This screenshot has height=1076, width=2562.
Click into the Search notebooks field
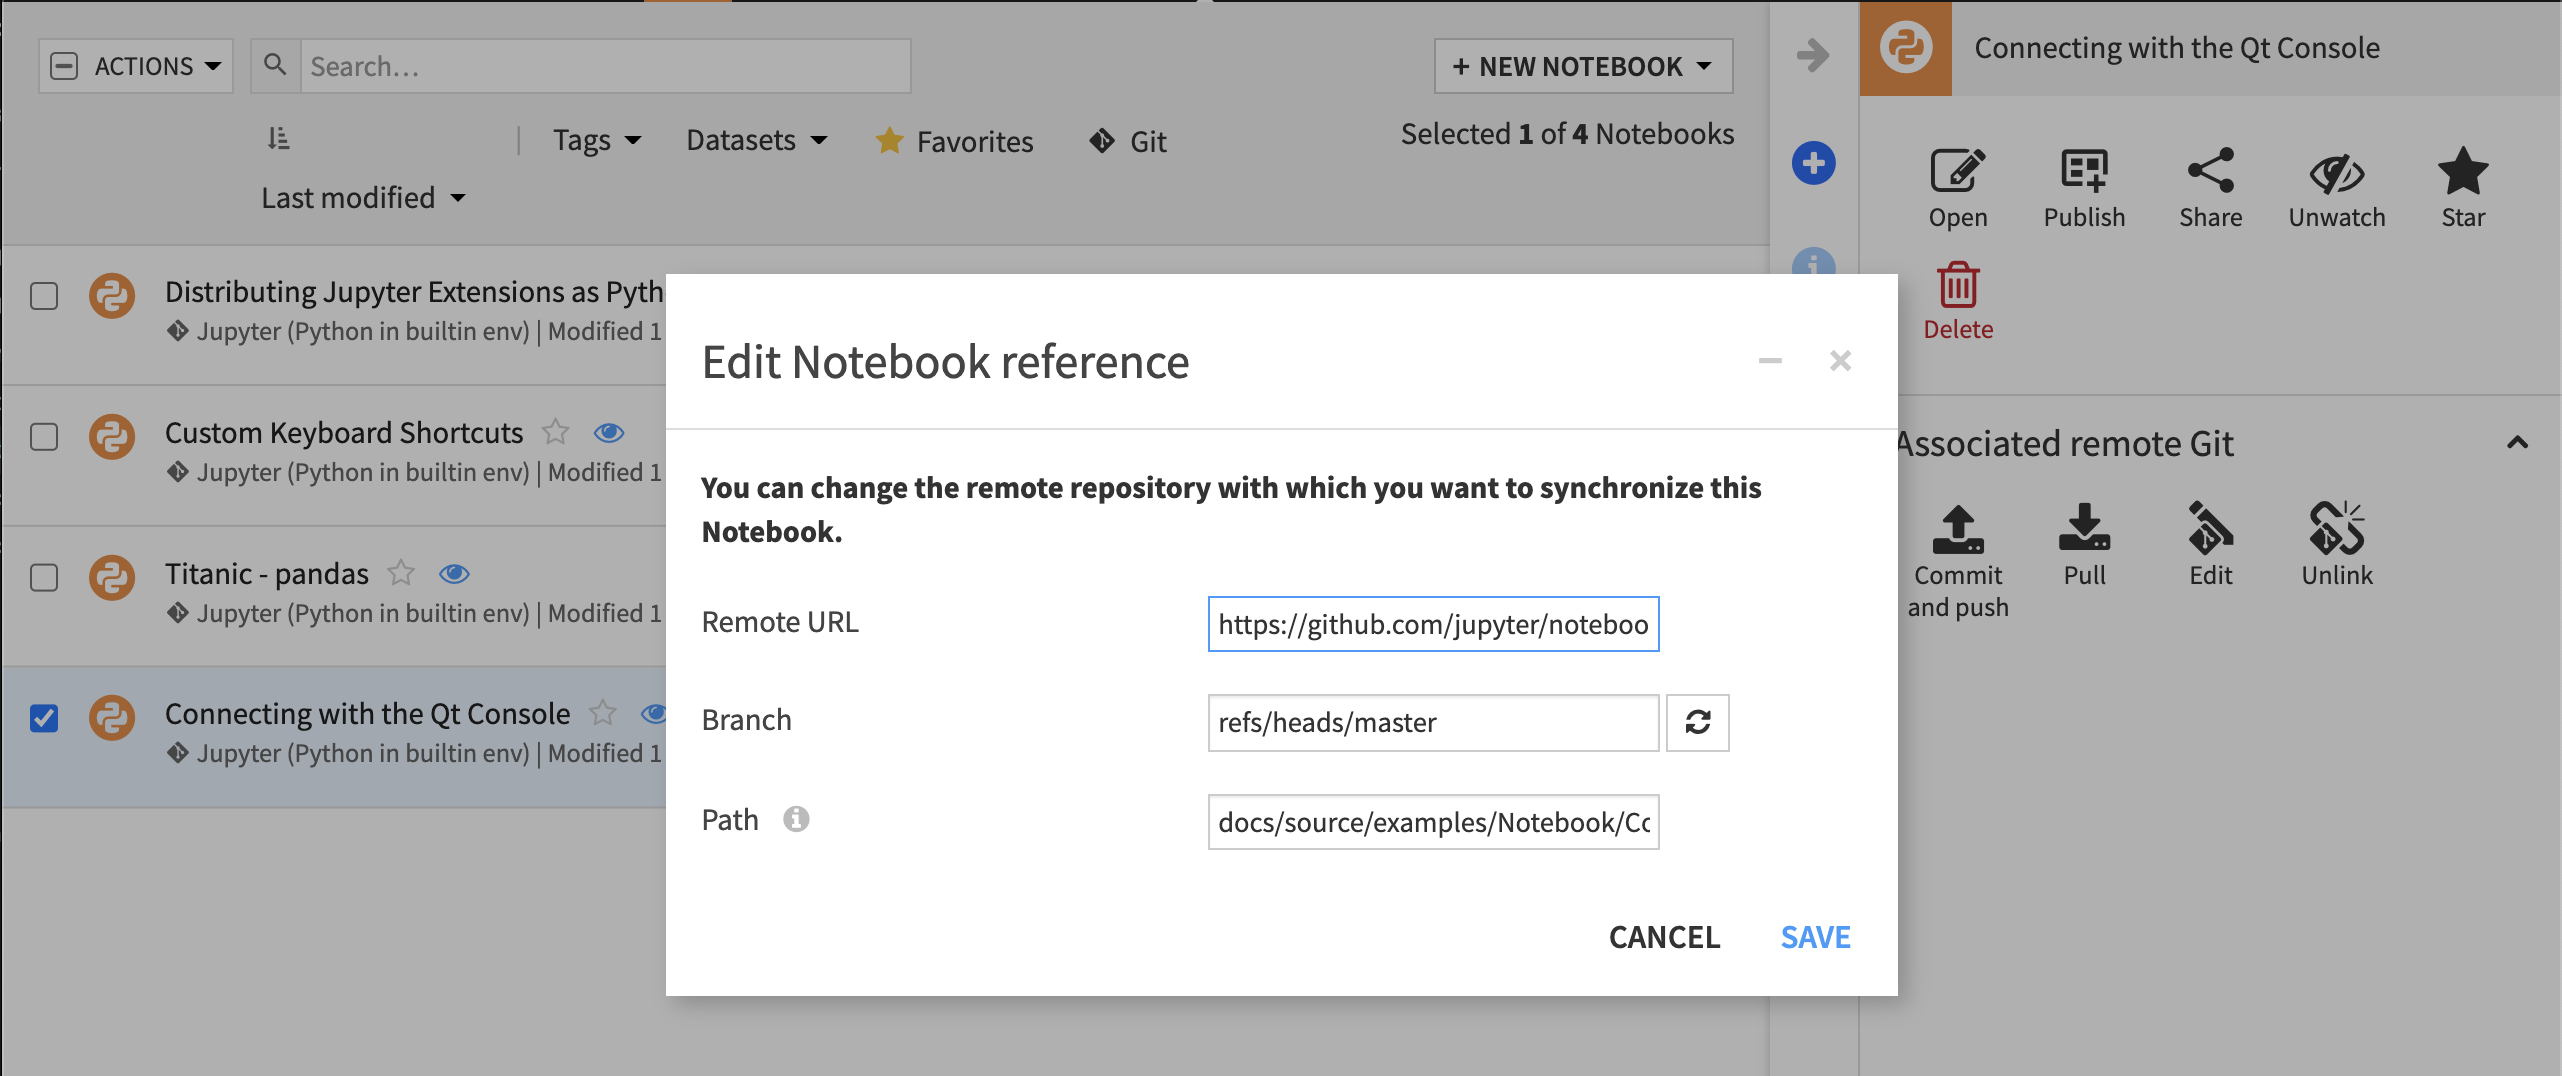tap(605, 66)
